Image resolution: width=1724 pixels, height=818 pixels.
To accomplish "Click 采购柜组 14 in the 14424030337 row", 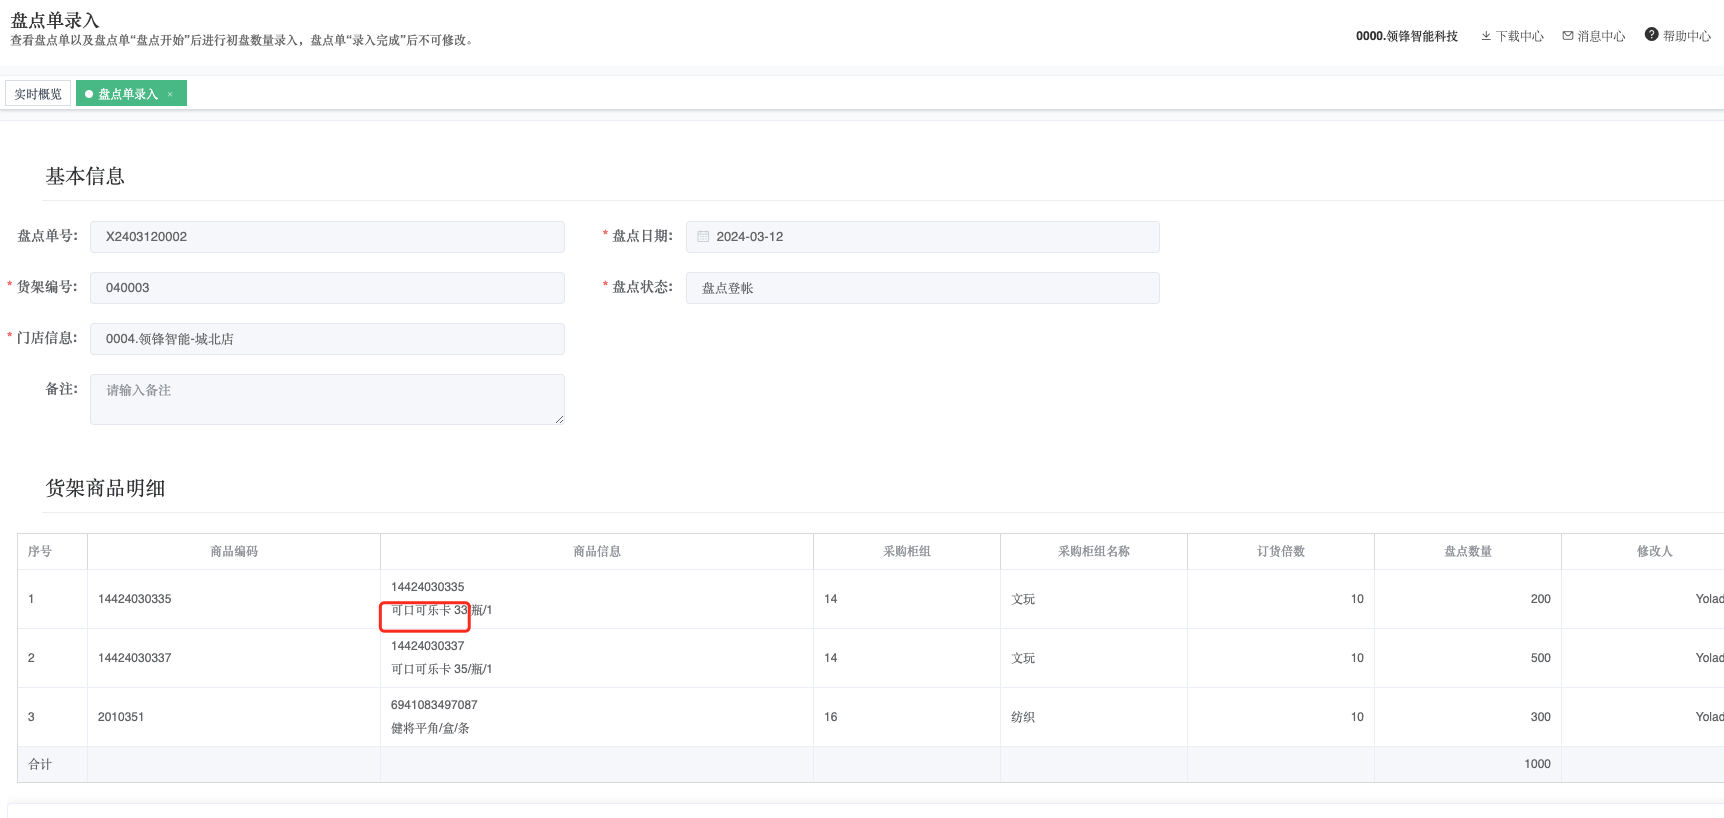I will (x=831, y=658).
